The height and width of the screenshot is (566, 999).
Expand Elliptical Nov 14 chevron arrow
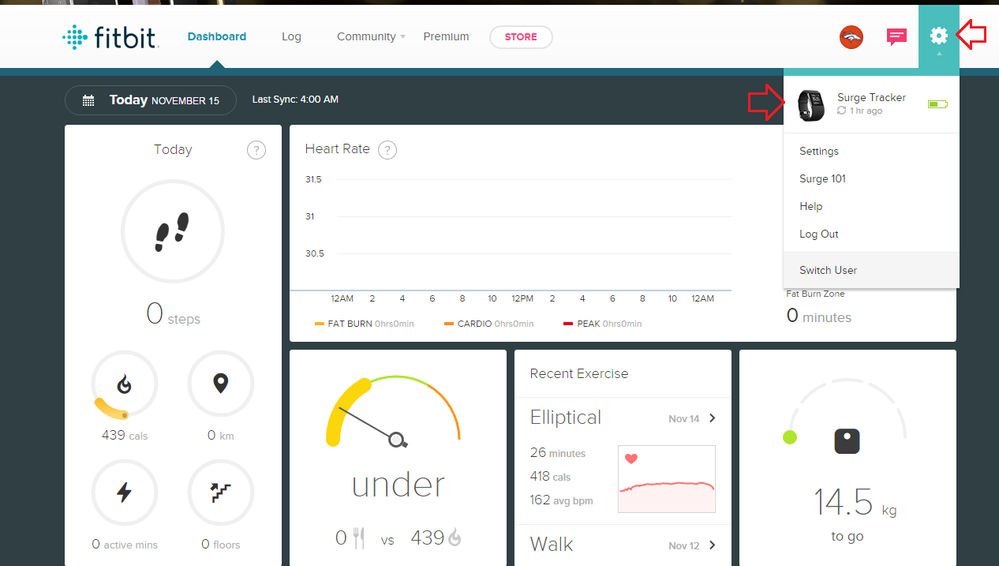click(x=712, y=418)
